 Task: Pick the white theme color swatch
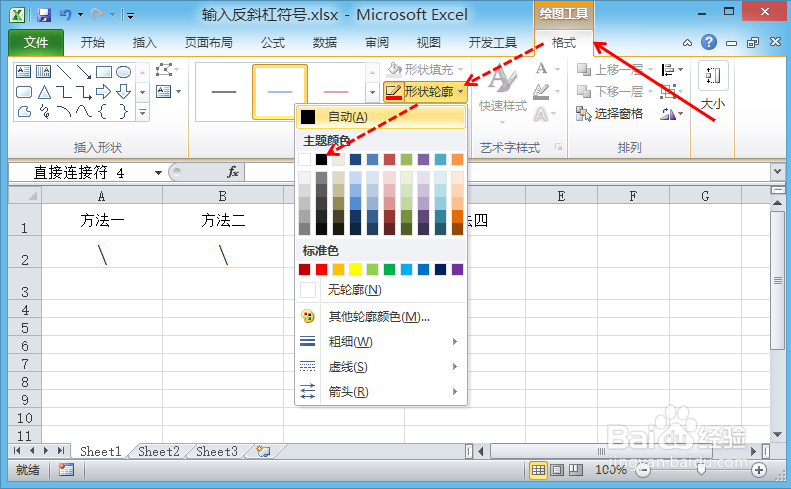tap(304, 159)
